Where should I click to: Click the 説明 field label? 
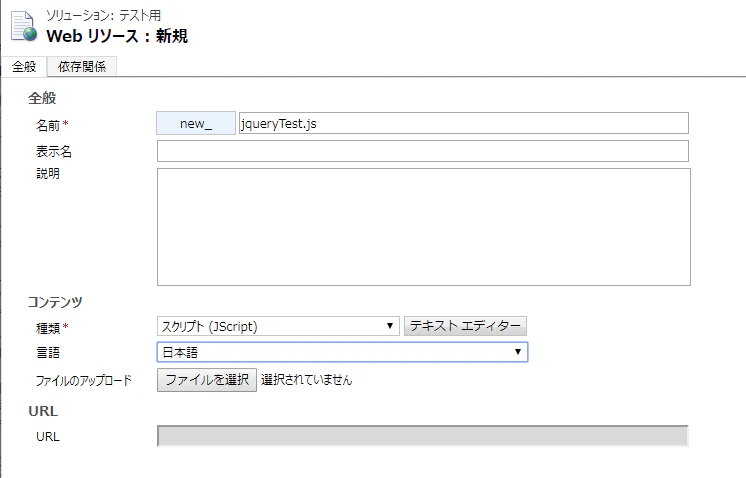[48, 174]
